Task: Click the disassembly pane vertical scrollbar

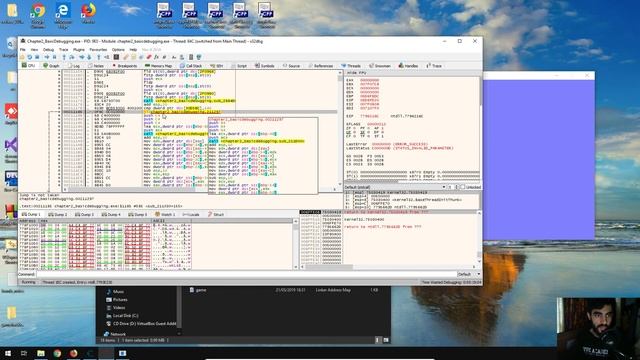Action: [340, 129]
